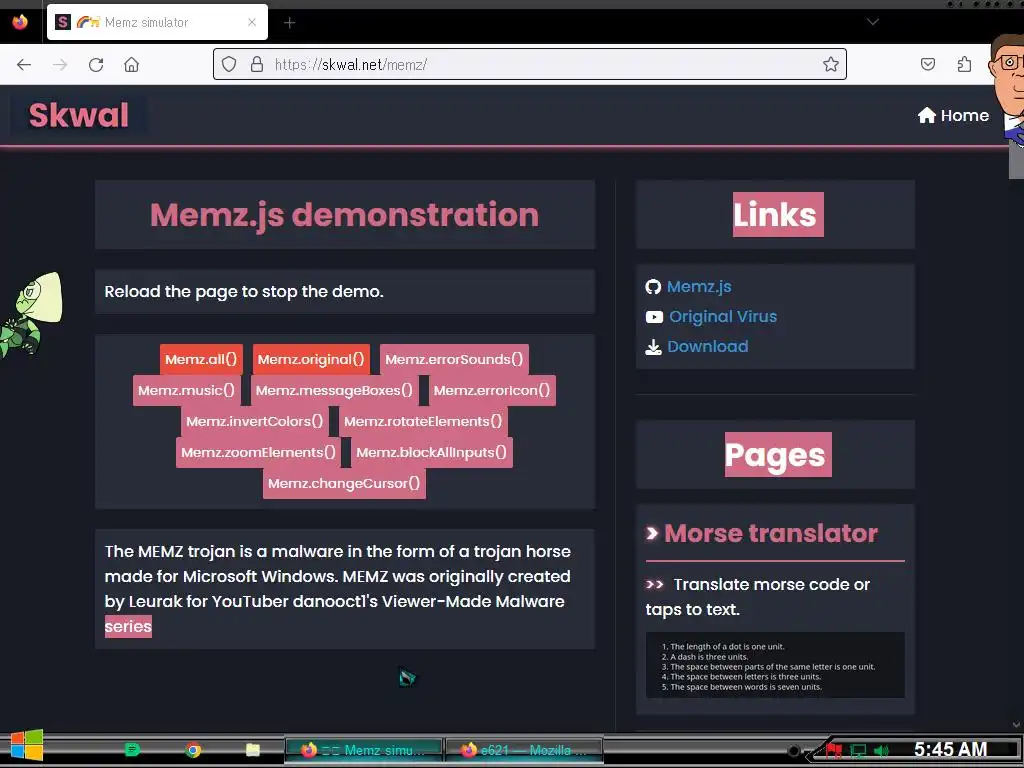Trigger Memz.errorSounds() button
The image size is (1024, 768).
pyautogui.click(x=454, y=359)
